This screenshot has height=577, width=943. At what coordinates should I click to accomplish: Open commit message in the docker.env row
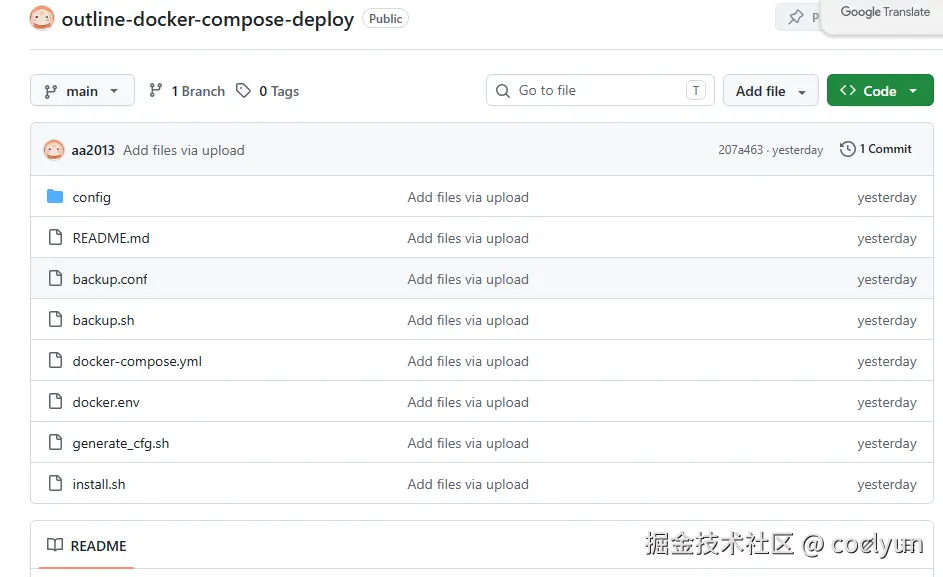[468, 402]
